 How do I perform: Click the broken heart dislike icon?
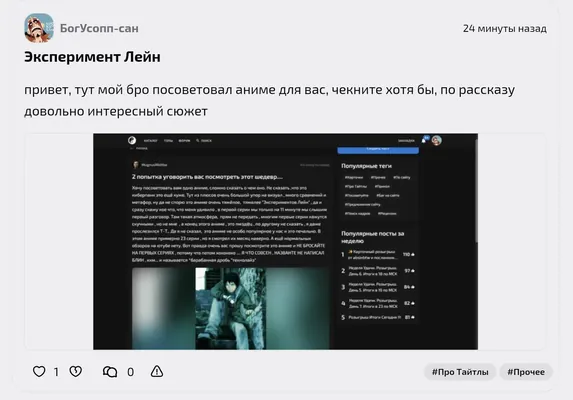pyautogui.click(x=76, y=372)
